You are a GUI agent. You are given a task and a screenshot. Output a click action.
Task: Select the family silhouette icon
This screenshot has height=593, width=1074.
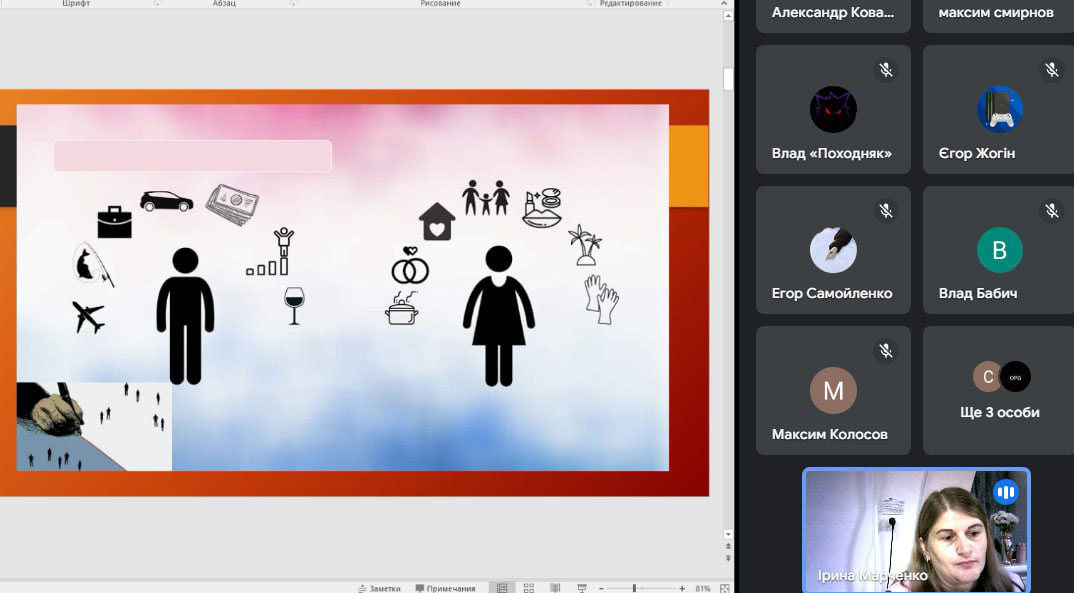click(x=486, y=198)
